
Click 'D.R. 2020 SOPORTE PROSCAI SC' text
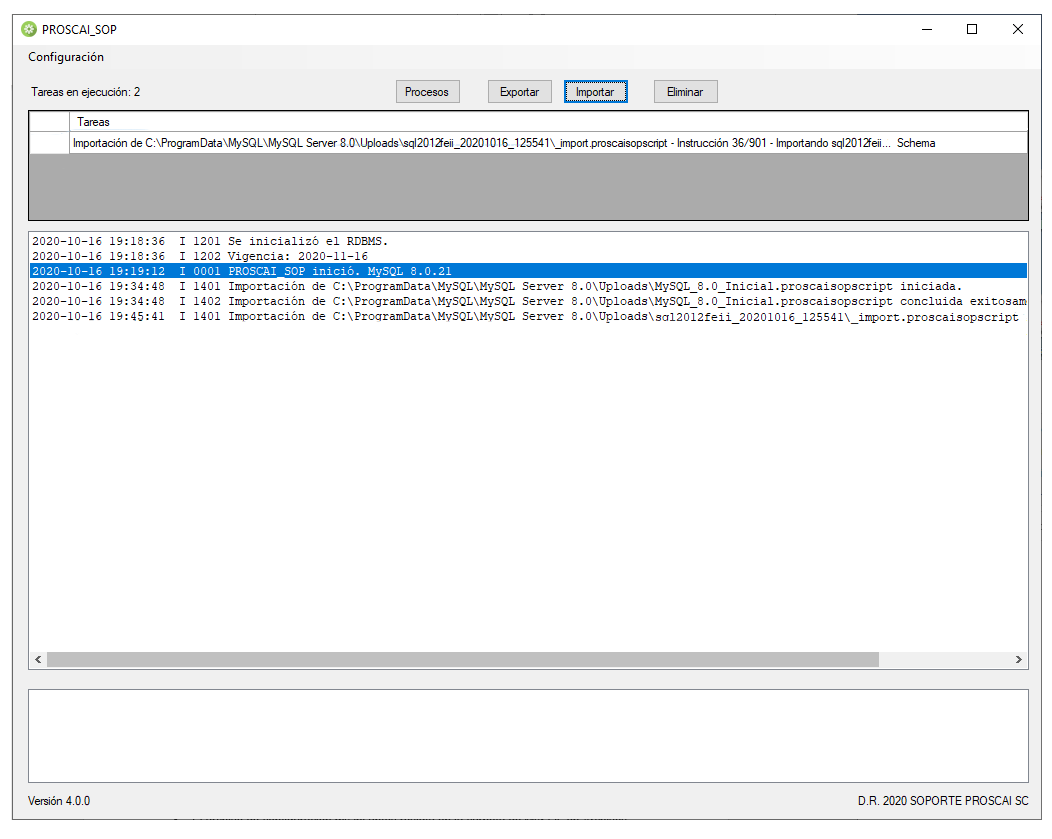pyautogui.click(x=943, y=801)
